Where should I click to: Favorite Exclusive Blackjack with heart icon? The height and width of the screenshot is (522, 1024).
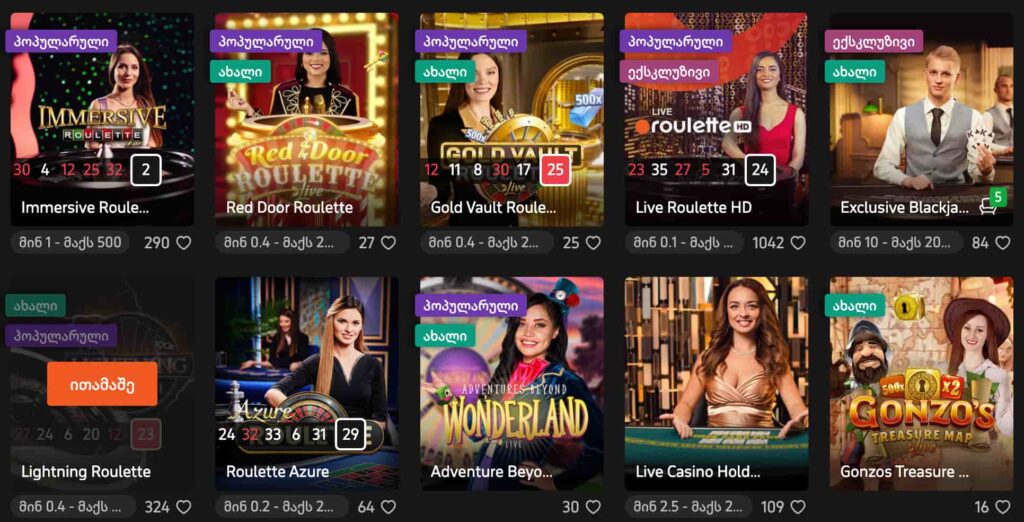(x=1002, y=243)
